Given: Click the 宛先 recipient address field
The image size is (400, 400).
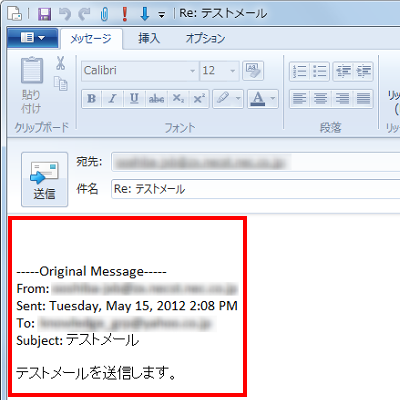Looking at the screenshot, I should 256,162.
